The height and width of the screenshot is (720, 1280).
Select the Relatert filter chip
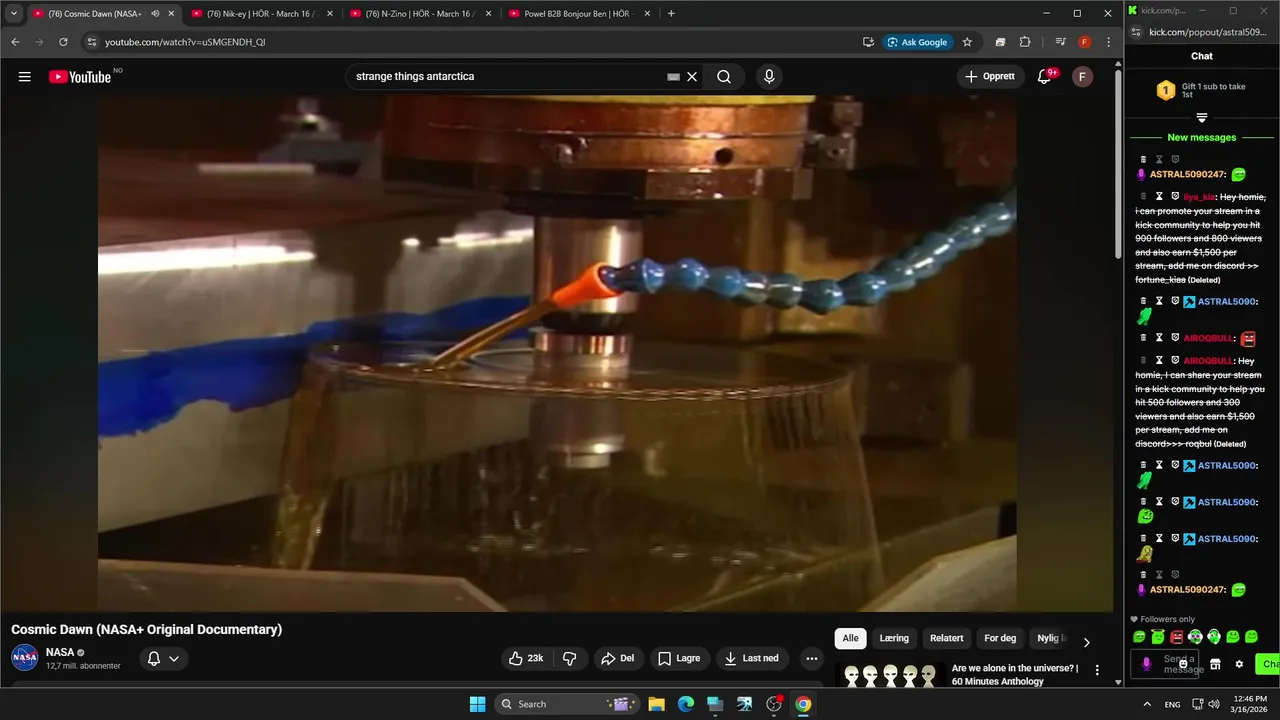(947, 638)
